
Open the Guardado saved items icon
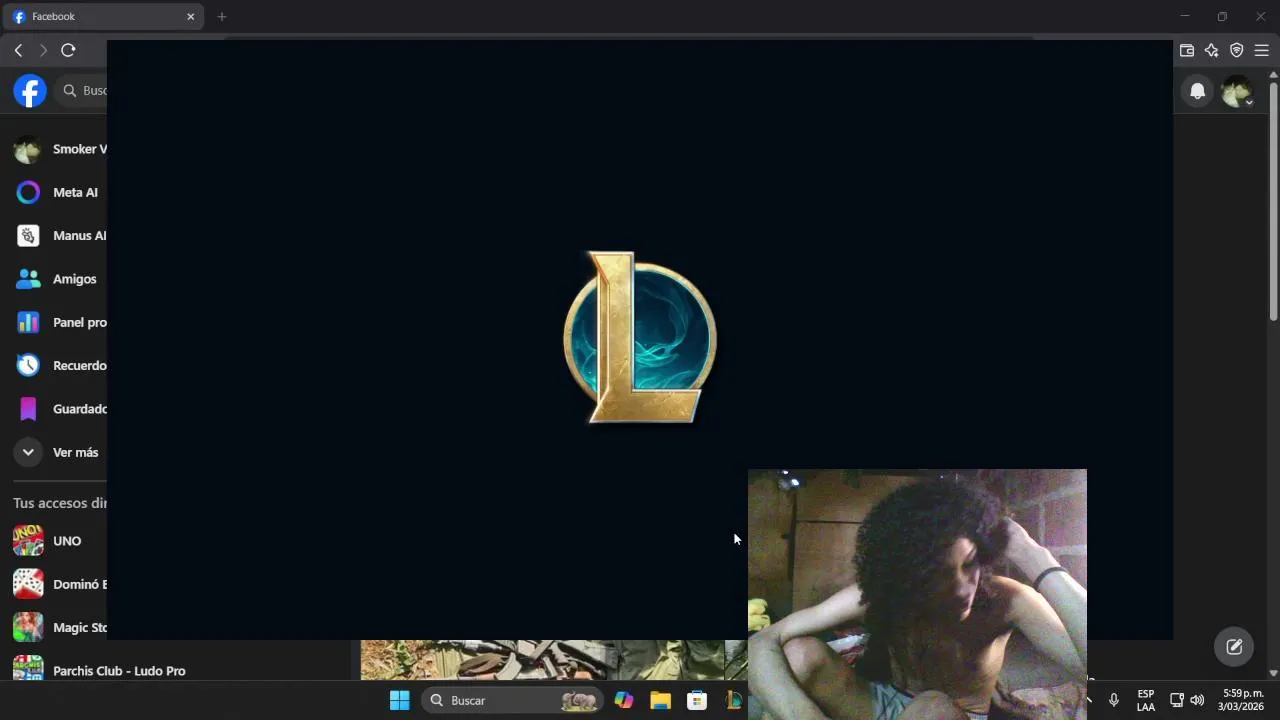pyautogui.click(x=28, y=409)
